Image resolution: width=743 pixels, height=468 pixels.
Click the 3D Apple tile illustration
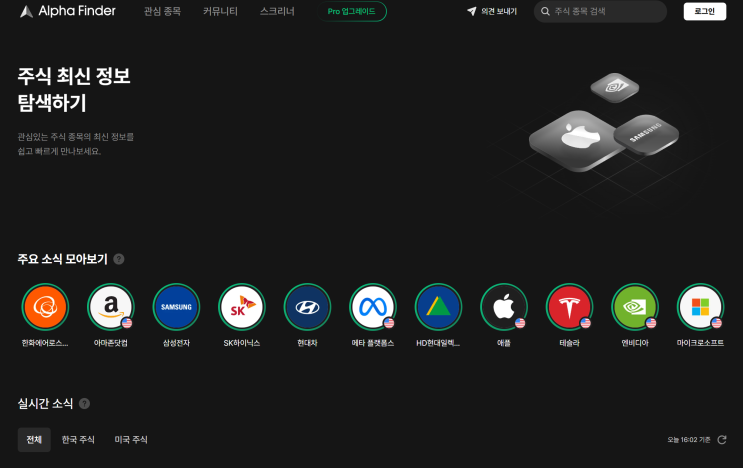tap(576, 141)
